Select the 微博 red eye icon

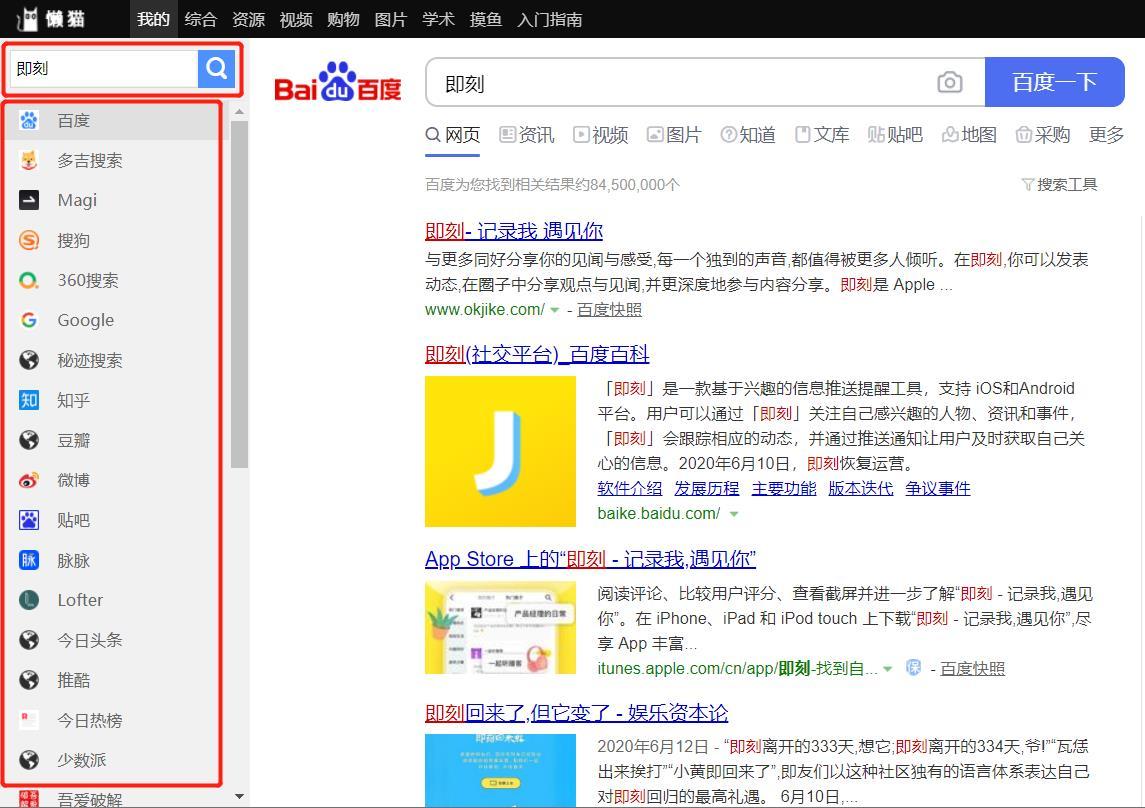click(x=28, y=480)
